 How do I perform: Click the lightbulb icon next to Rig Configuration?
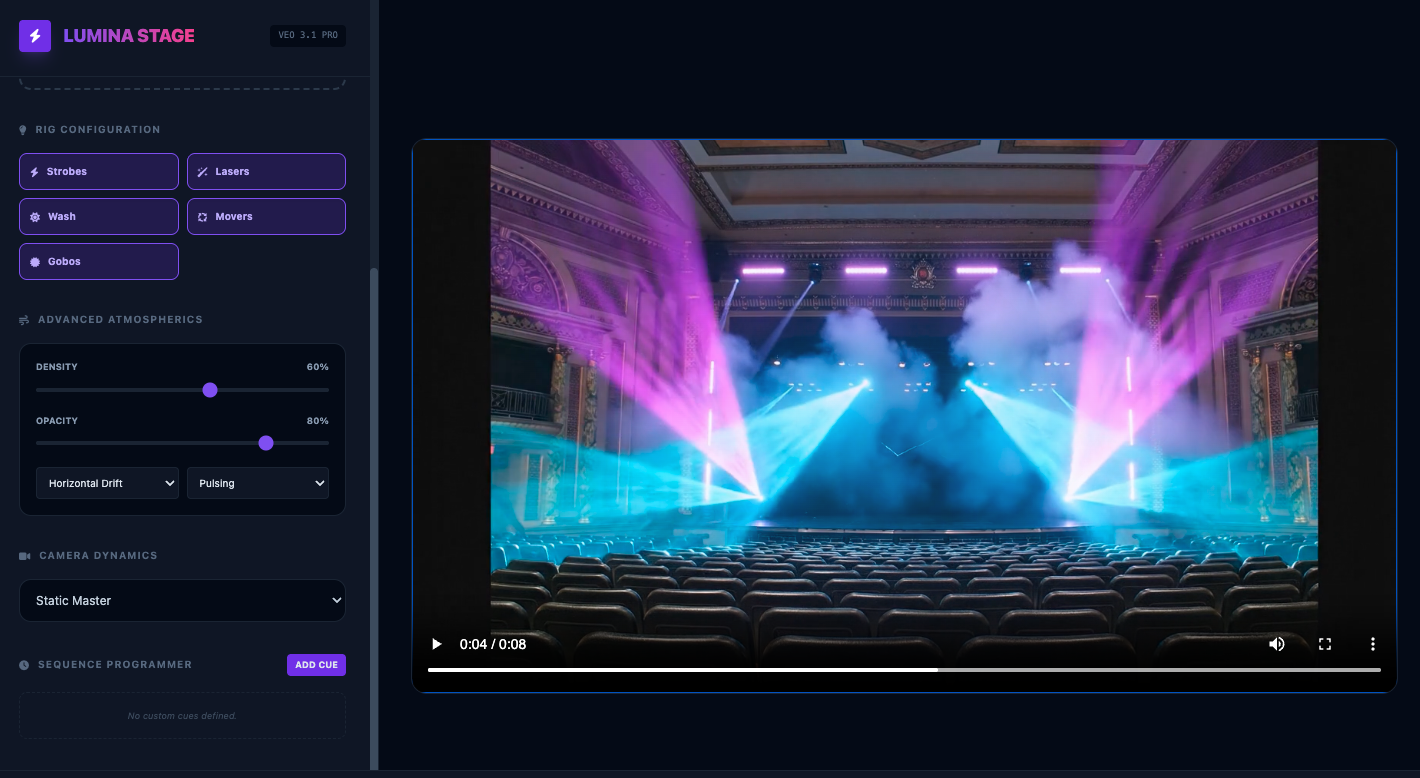point(22,129)
